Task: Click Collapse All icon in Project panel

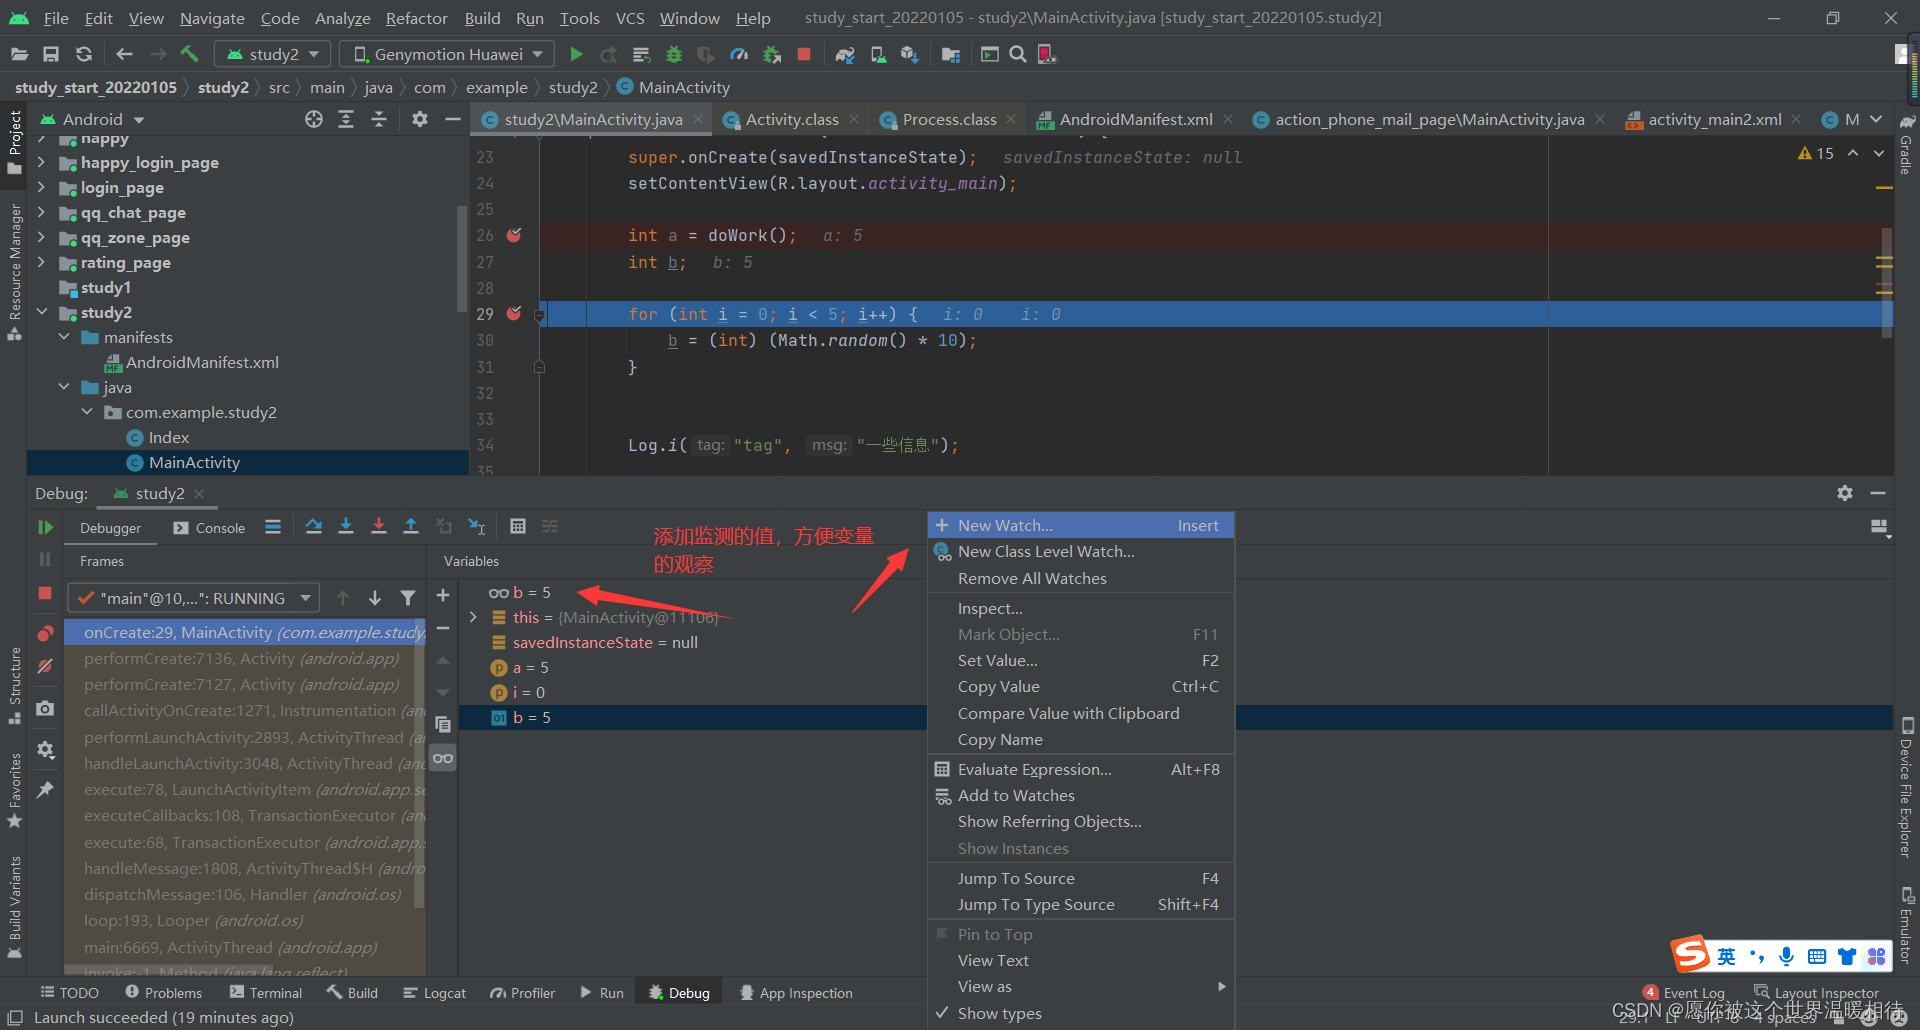Action: [x=379, y=119]
